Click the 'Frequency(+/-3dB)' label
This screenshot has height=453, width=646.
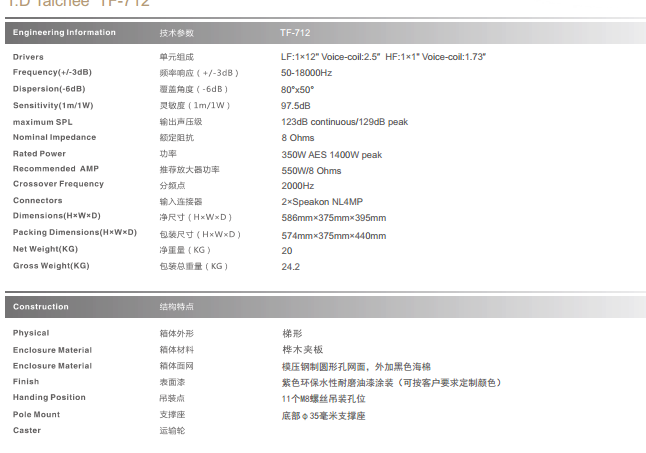52,72
